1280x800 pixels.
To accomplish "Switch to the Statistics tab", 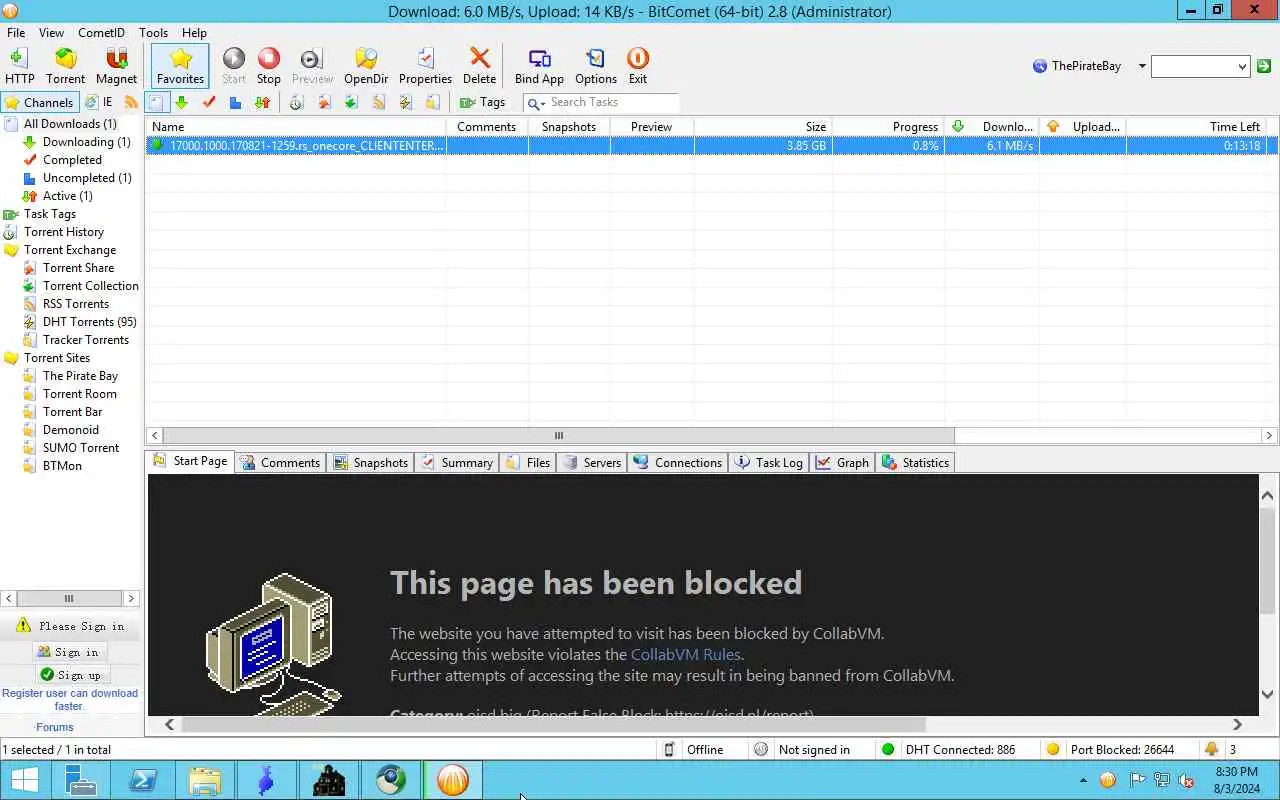I will 915,462.
